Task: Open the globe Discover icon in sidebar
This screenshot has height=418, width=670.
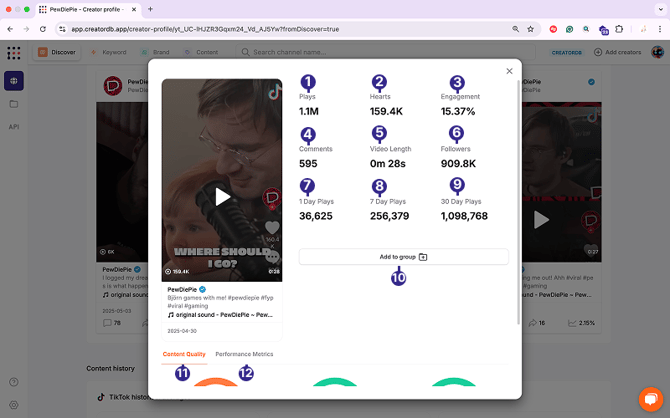Action: pyautogui.click(x=14, y=81)
